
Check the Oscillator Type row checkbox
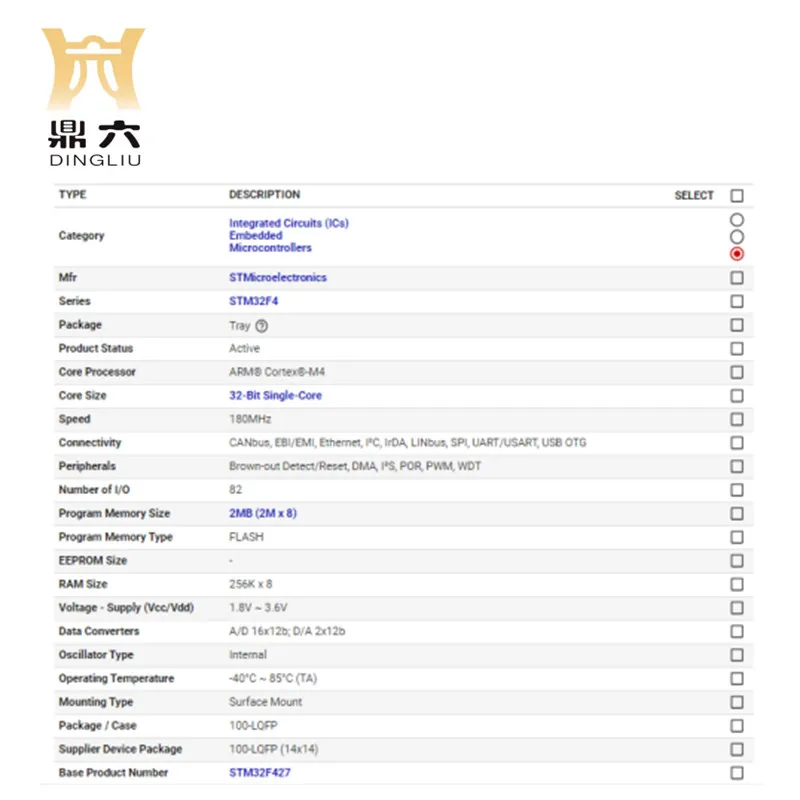(736, 655)
